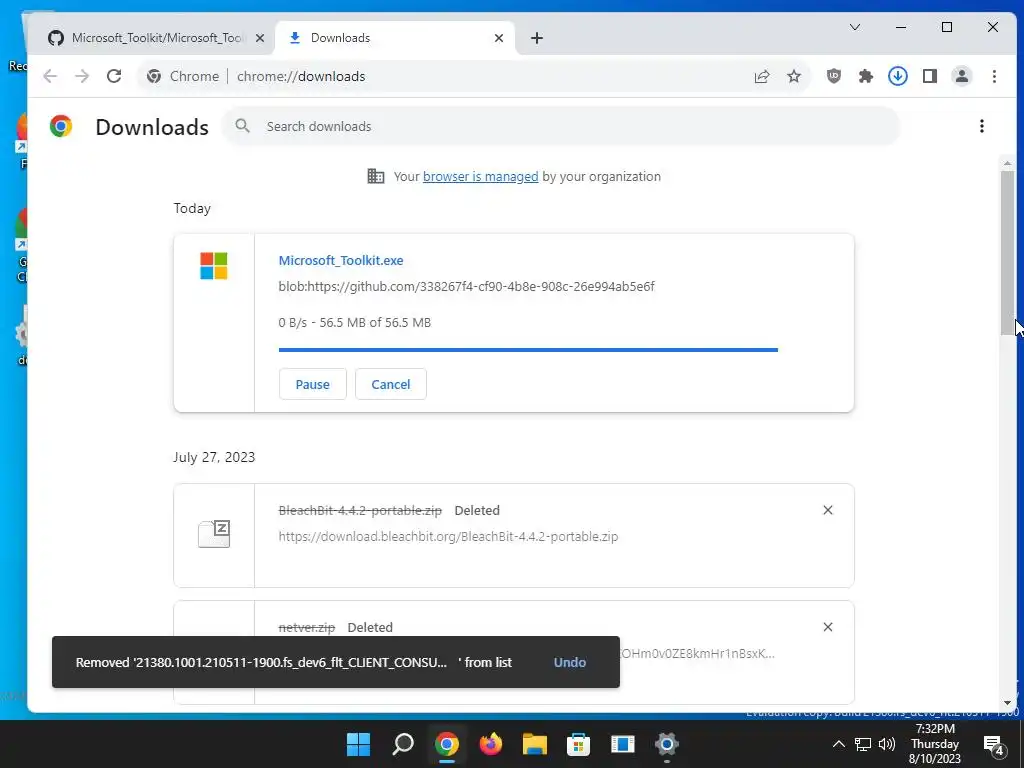The image size is (1024, 768).
Task: Open the download.bleachbit.org source URL
Action: pos(448,536)
